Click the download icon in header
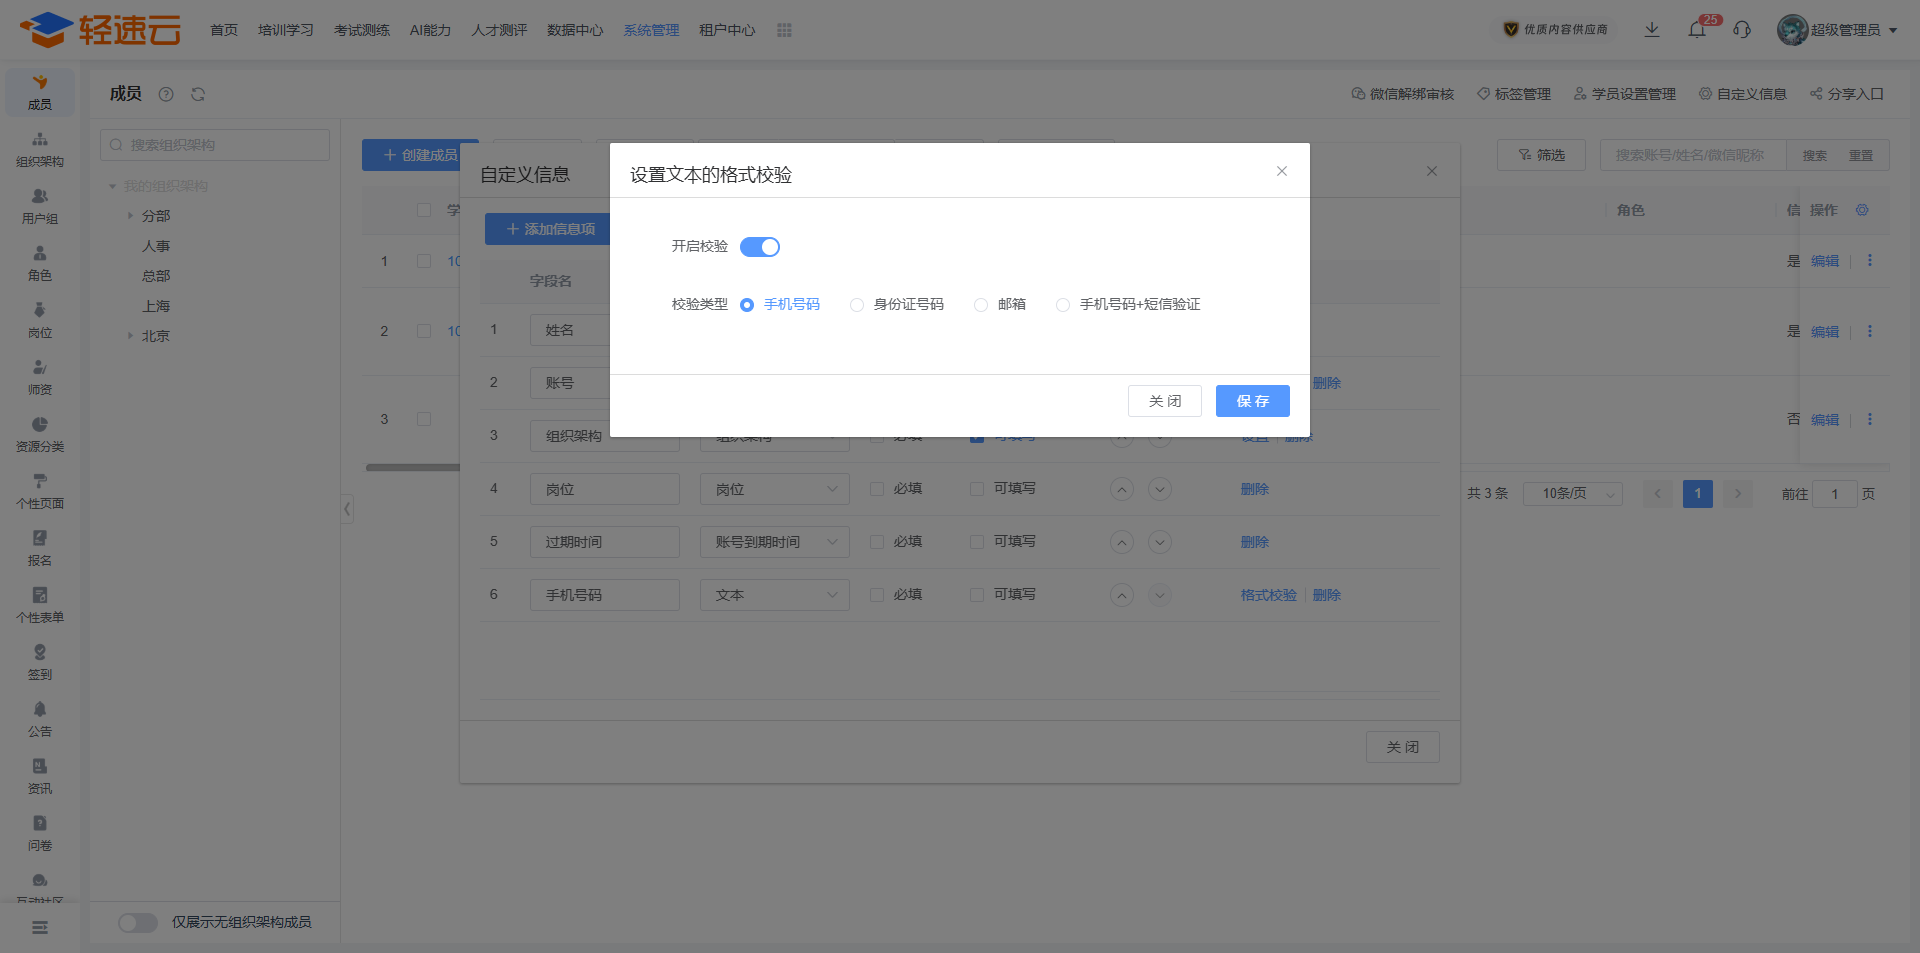The image size is (1920, 953). (x=1652, y=30)
